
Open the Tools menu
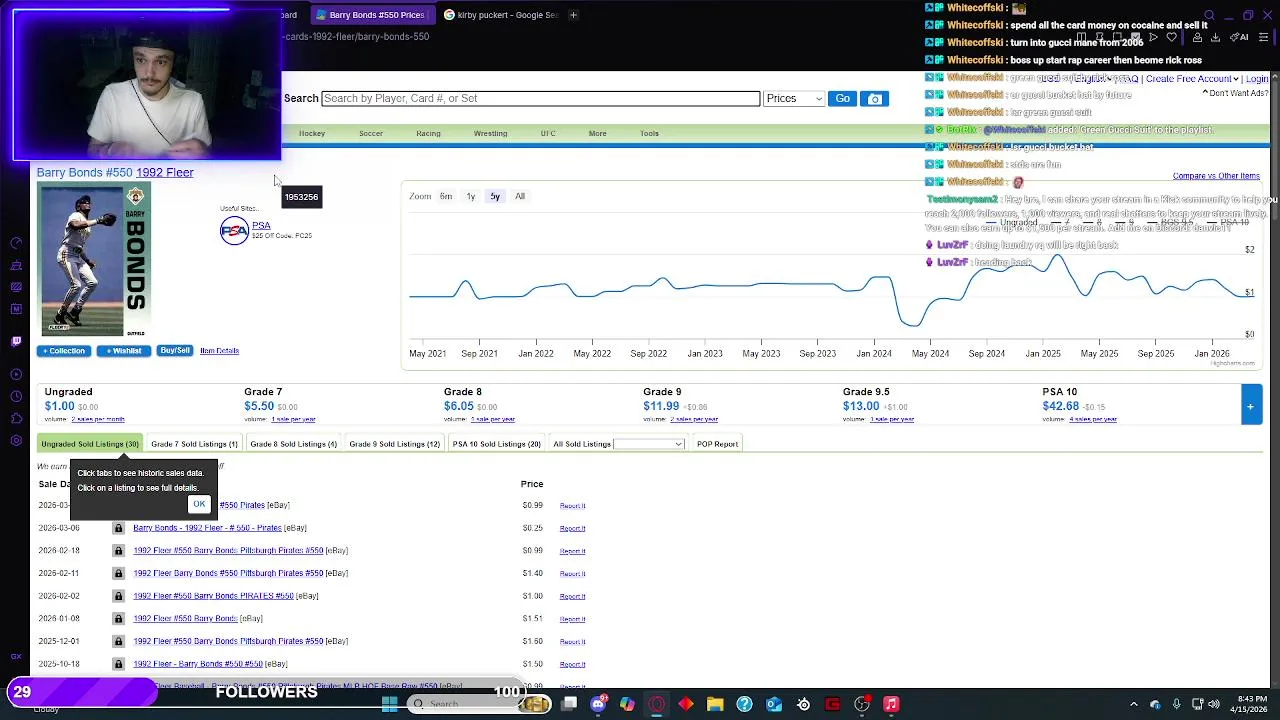coord(649,133)
